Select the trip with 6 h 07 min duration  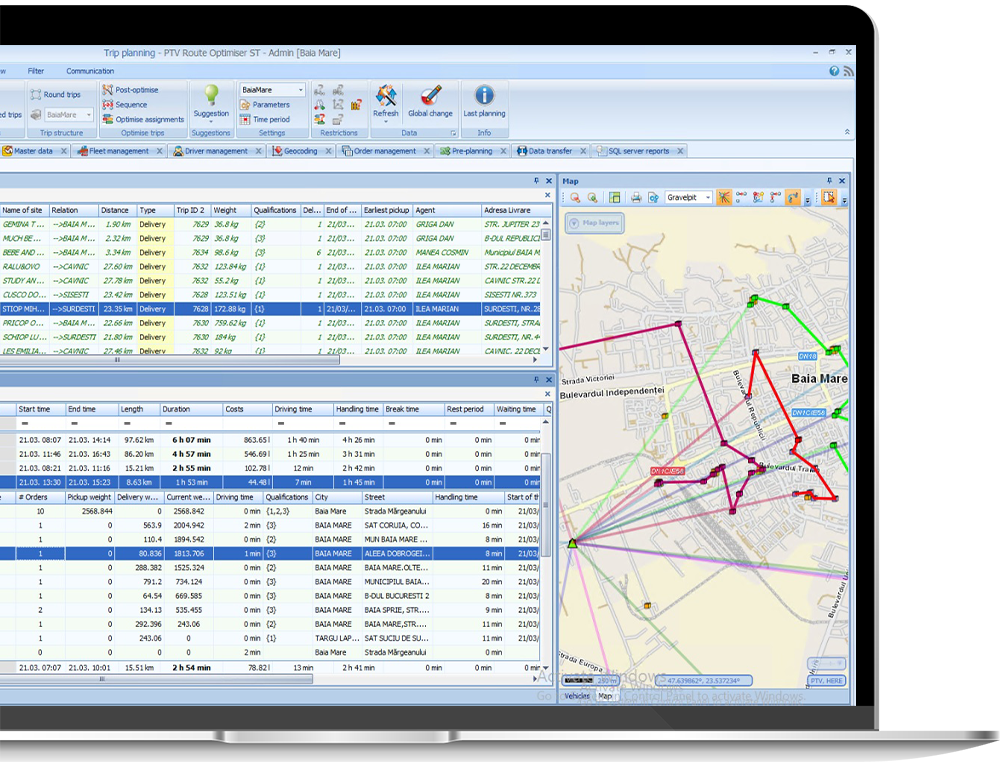coord(270,440)
